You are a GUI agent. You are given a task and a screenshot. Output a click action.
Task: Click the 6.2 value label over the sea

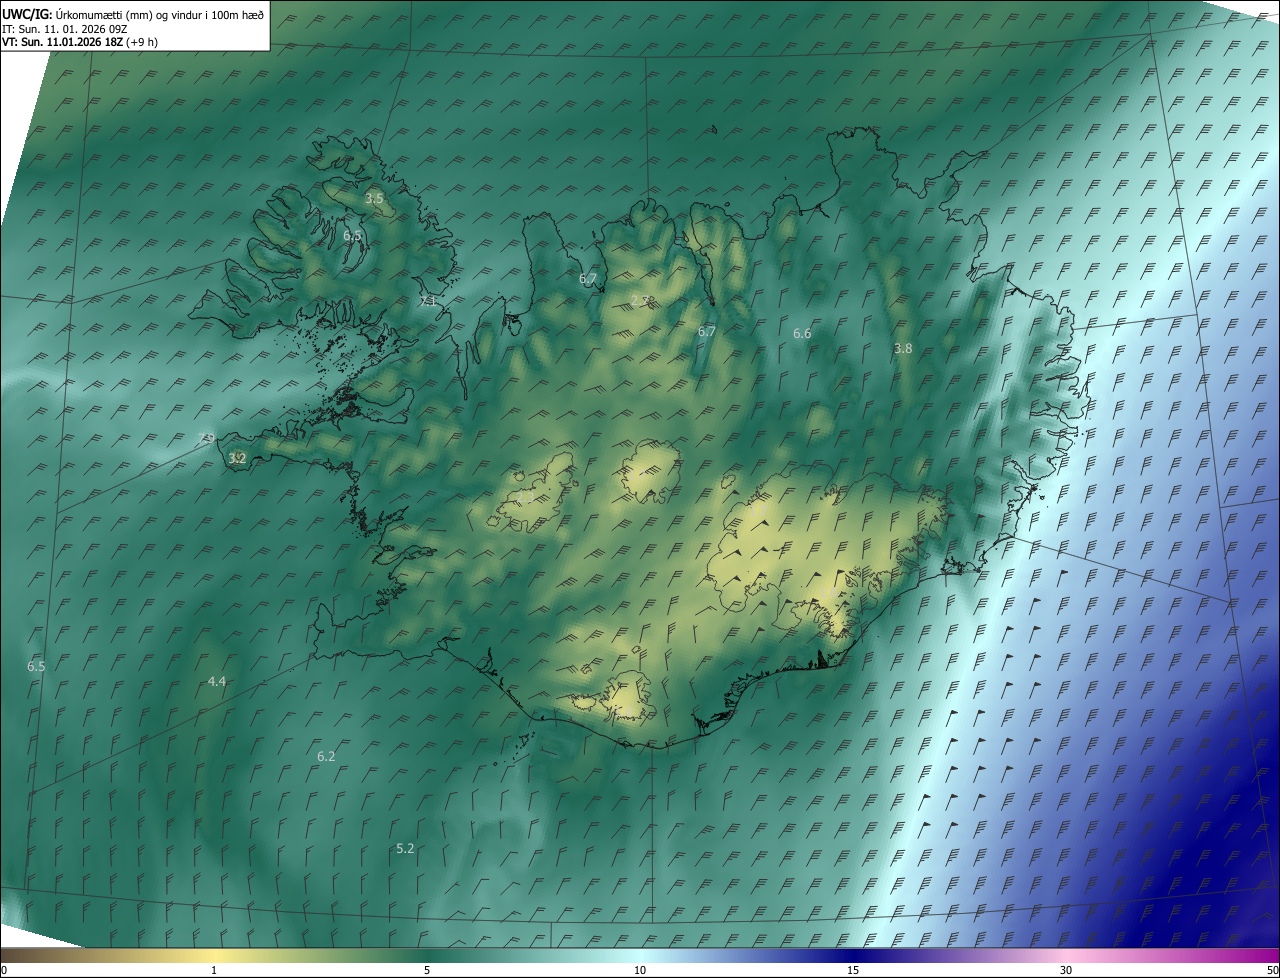click(326, 757)
